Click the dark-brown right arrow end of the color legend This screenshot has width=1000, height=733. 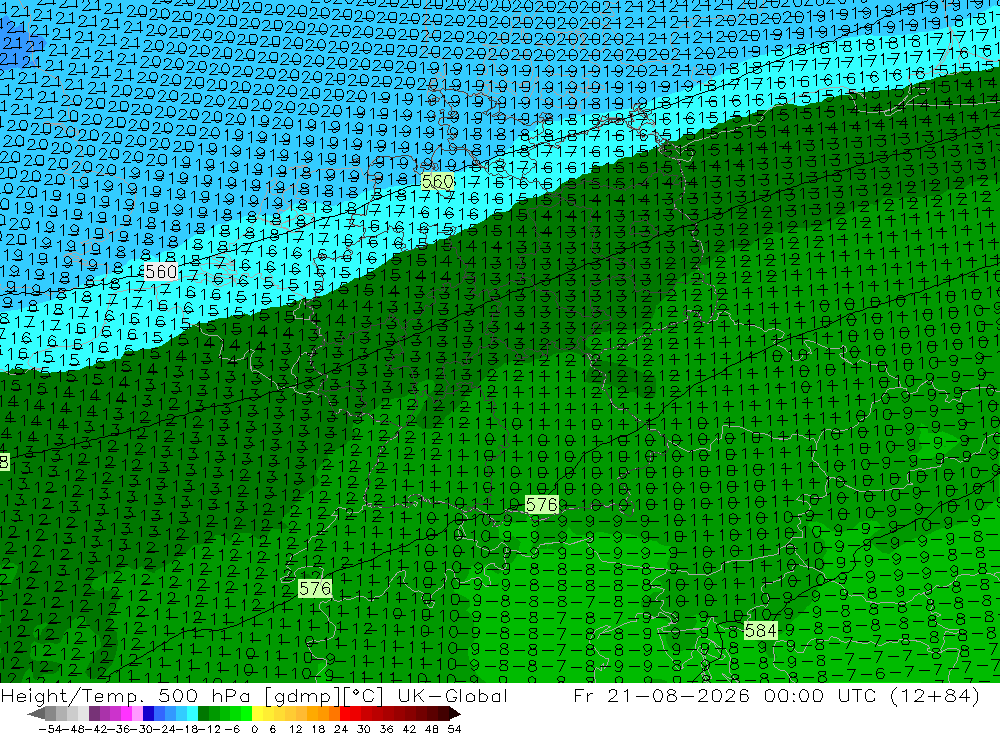click(x=455, y=713)
